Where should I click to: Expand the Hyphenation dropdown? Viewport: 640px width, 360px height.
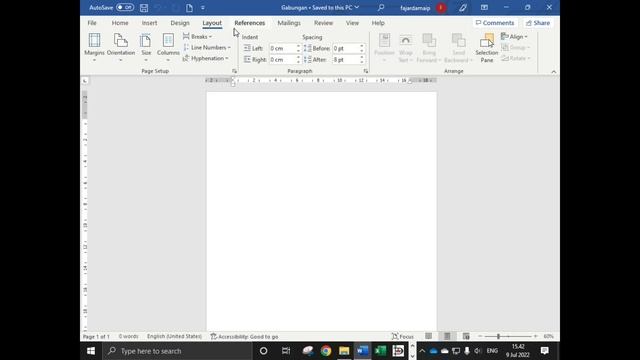pyautogui.click(x=206, y=58)
